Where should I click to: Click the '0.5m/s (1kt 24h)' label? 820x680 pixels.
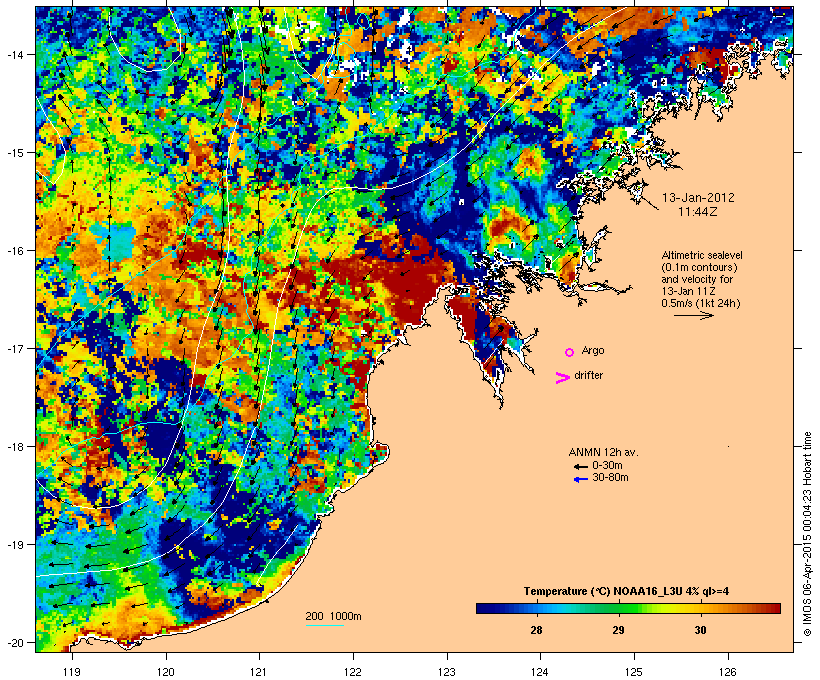point(701,303)
